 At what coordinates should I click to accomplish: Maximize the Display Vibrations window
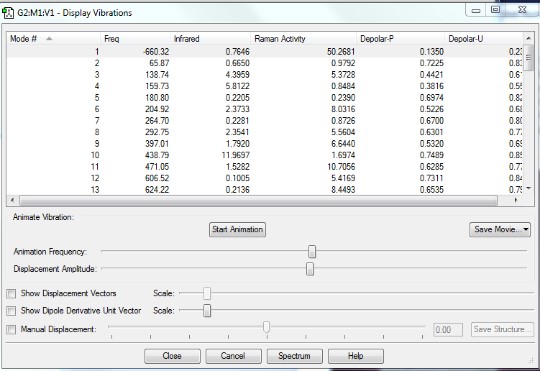(x=495, y=10)
